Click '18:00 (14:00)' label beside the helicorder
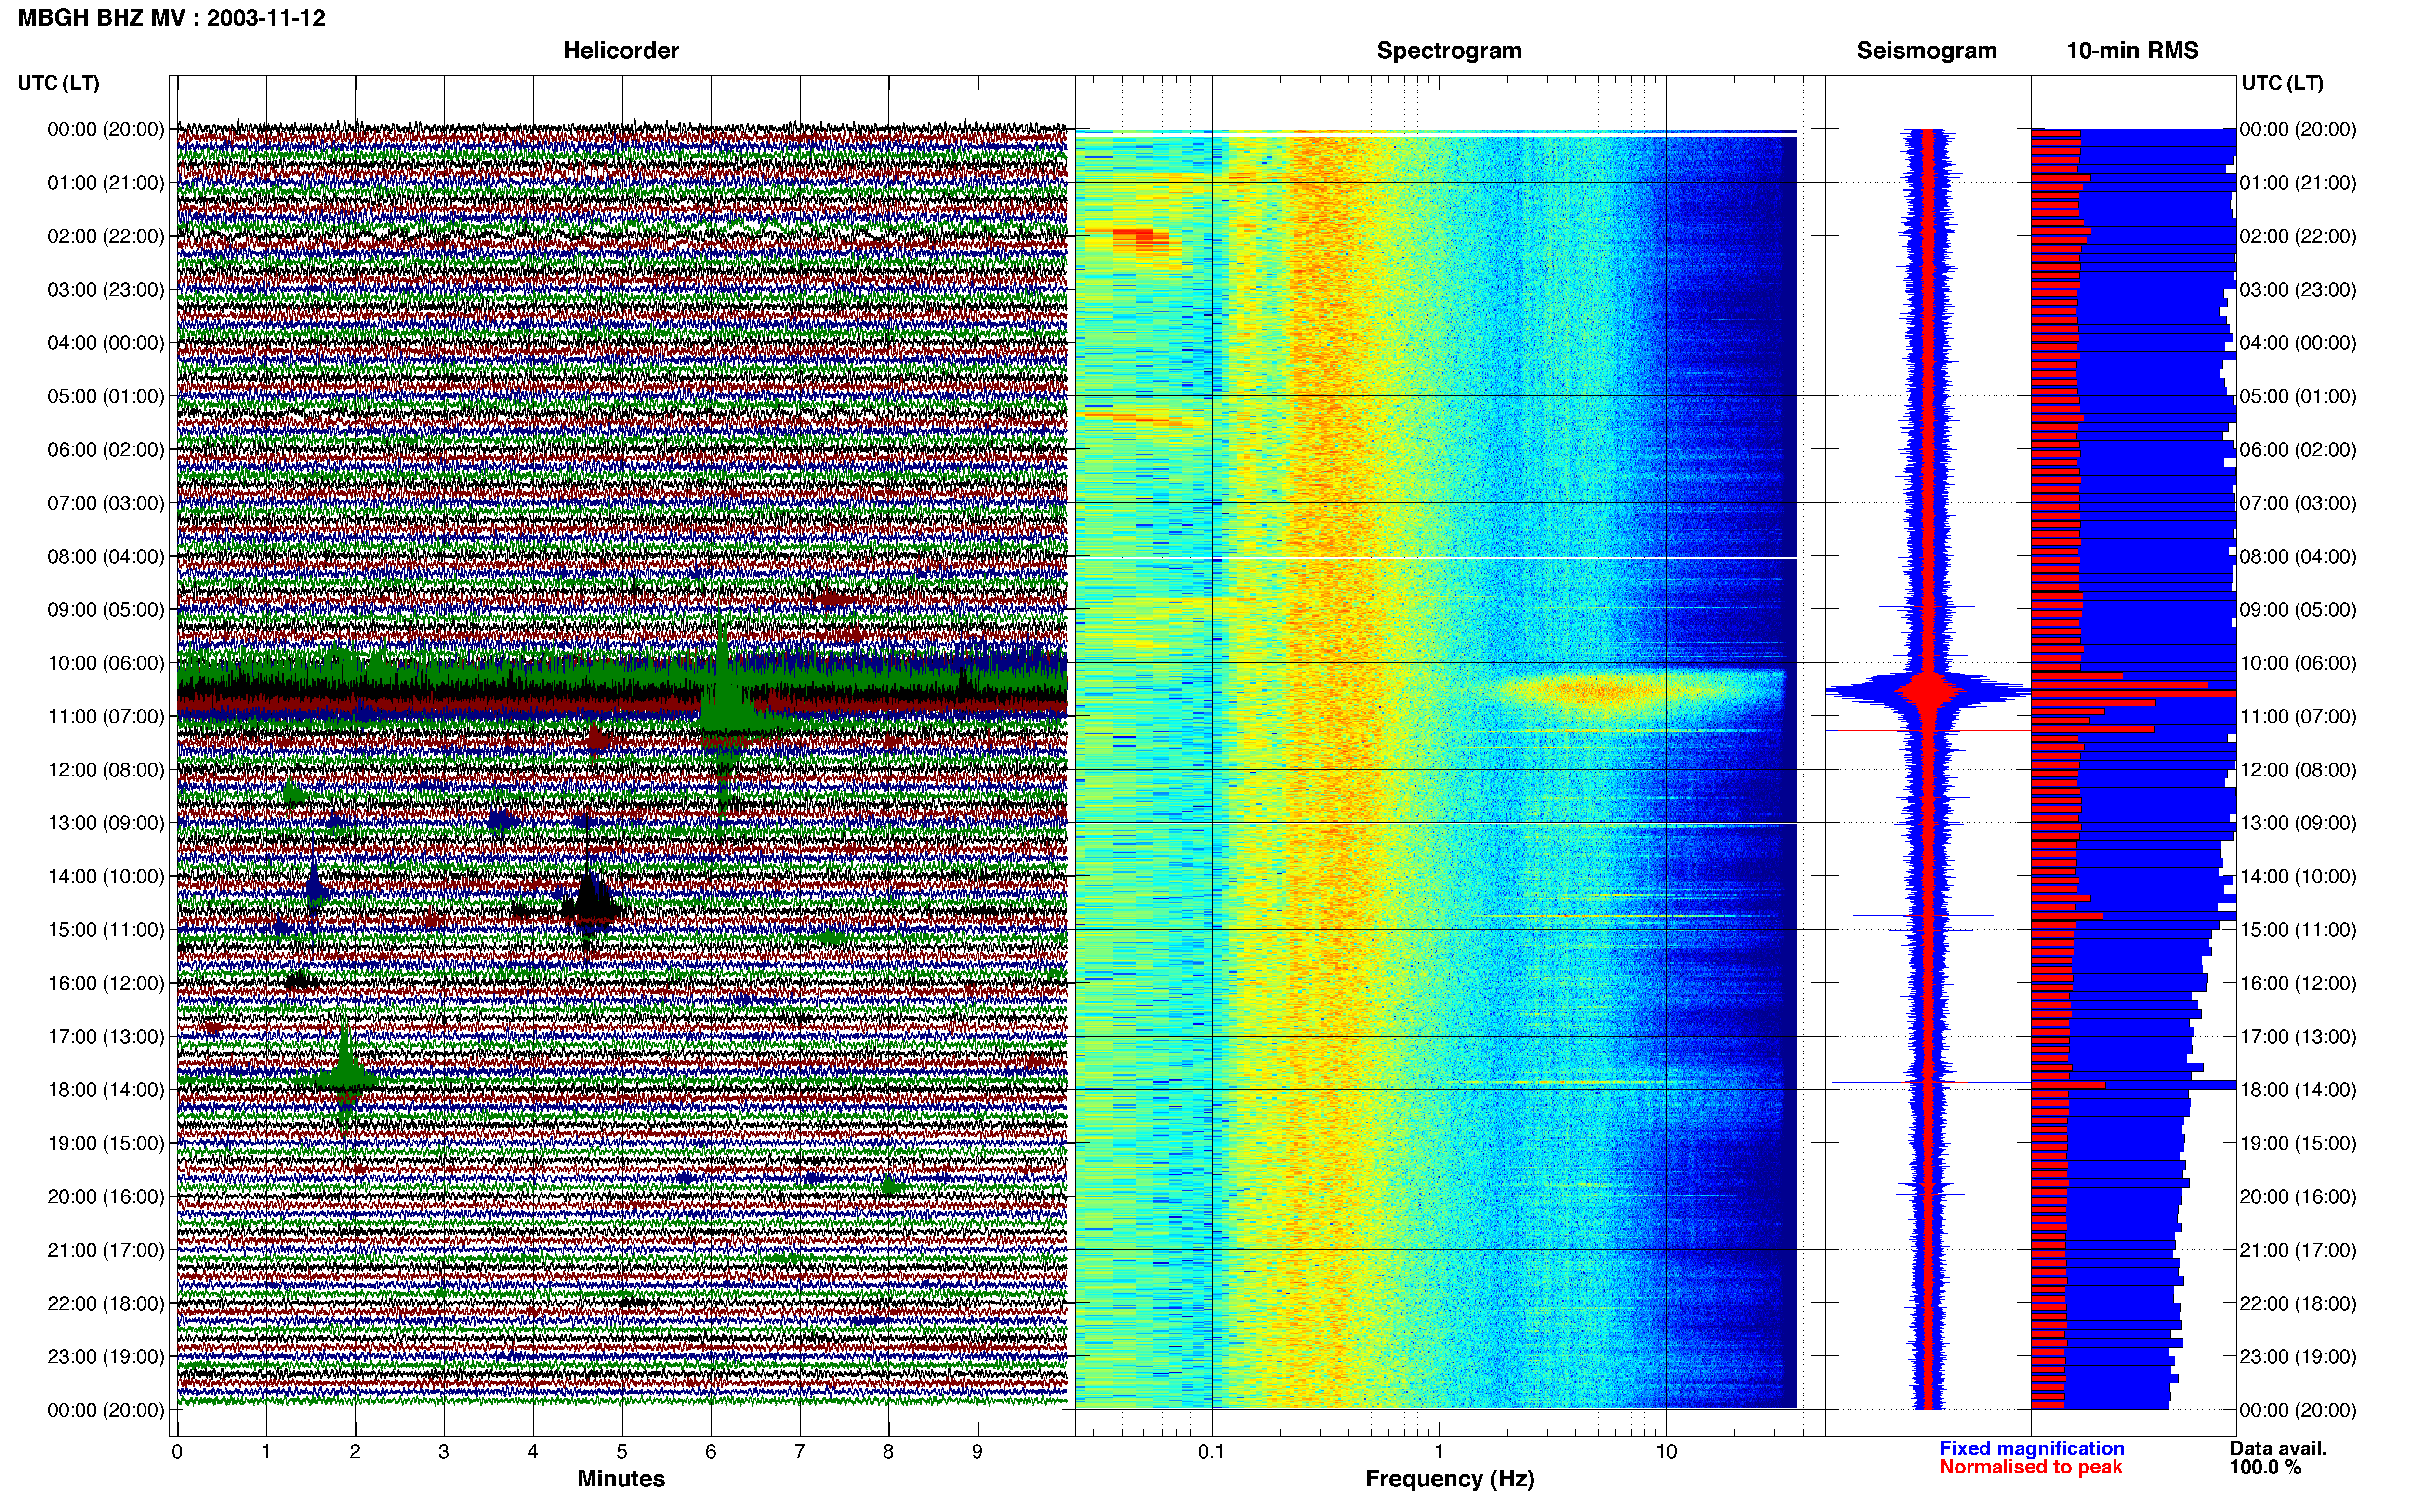 106,1090
